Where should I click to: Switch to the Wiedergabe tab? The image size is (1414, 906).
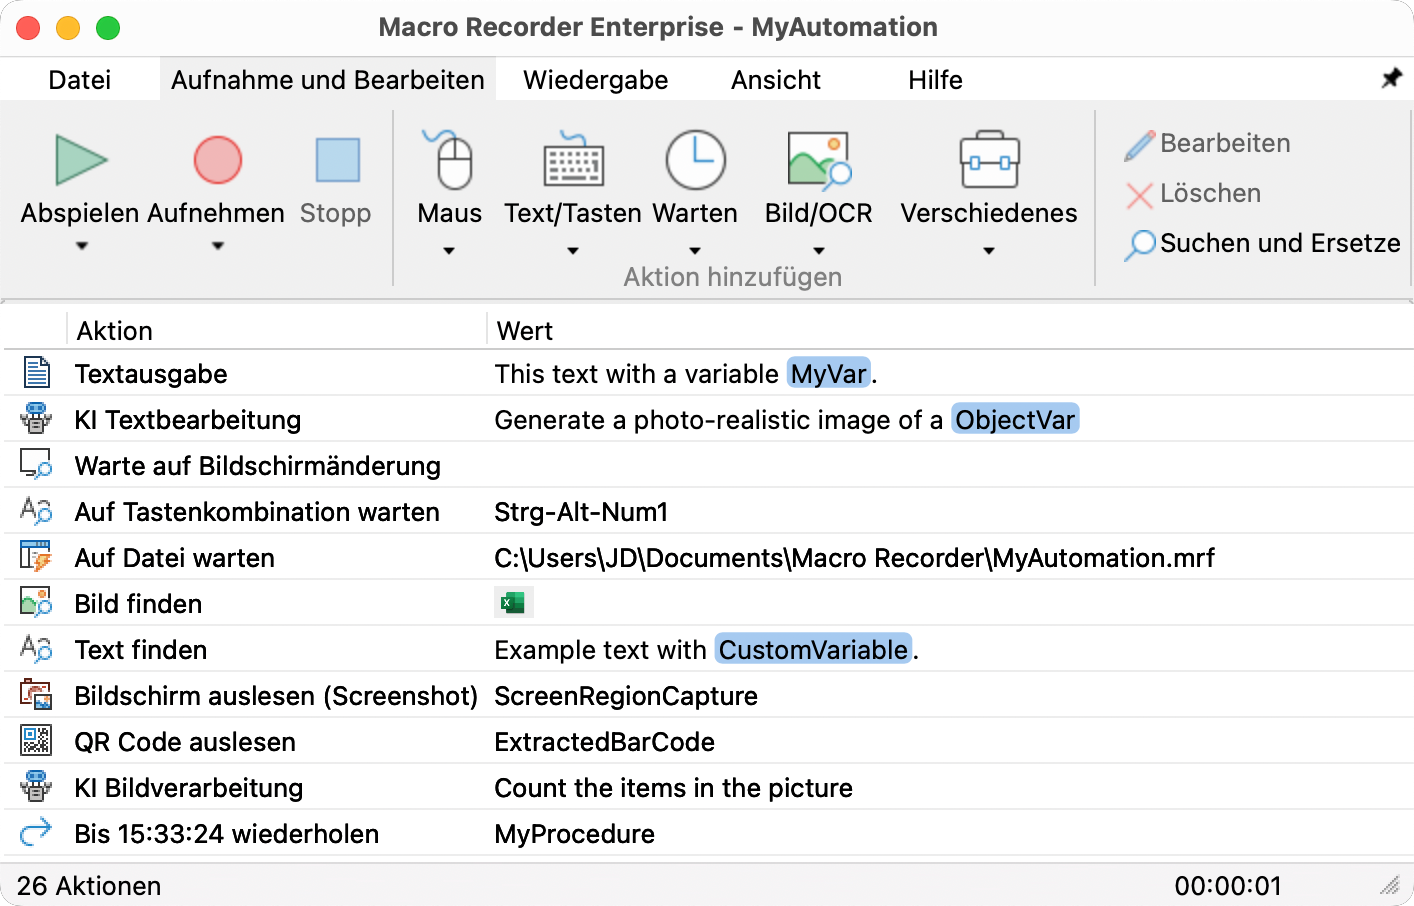tap(595, 79)
